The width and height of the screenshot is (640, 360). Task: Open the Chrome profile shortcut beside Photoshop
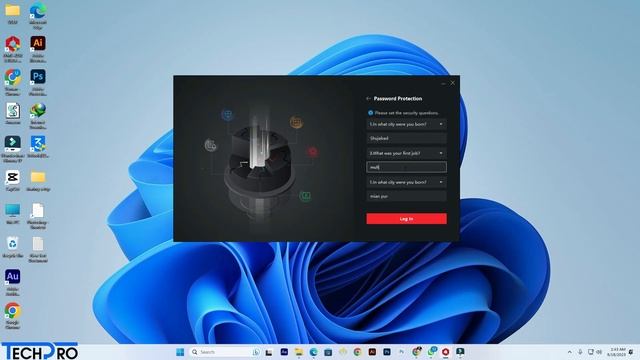click(x=13, y=82)
